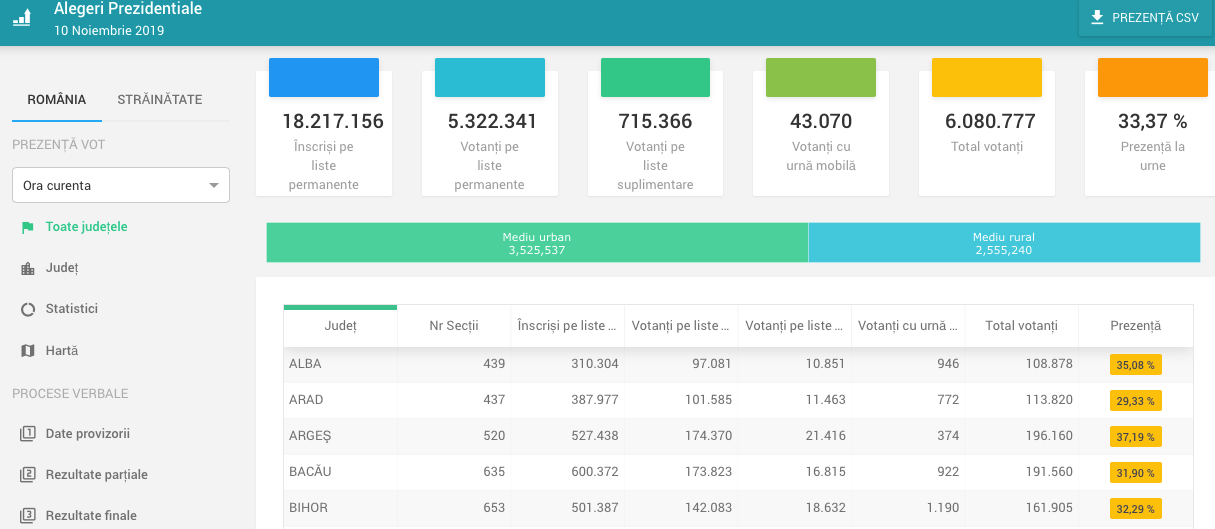Download the PREZENȚĂ CSV file
Viewport: 1215px width, 529px height.
1146,18
